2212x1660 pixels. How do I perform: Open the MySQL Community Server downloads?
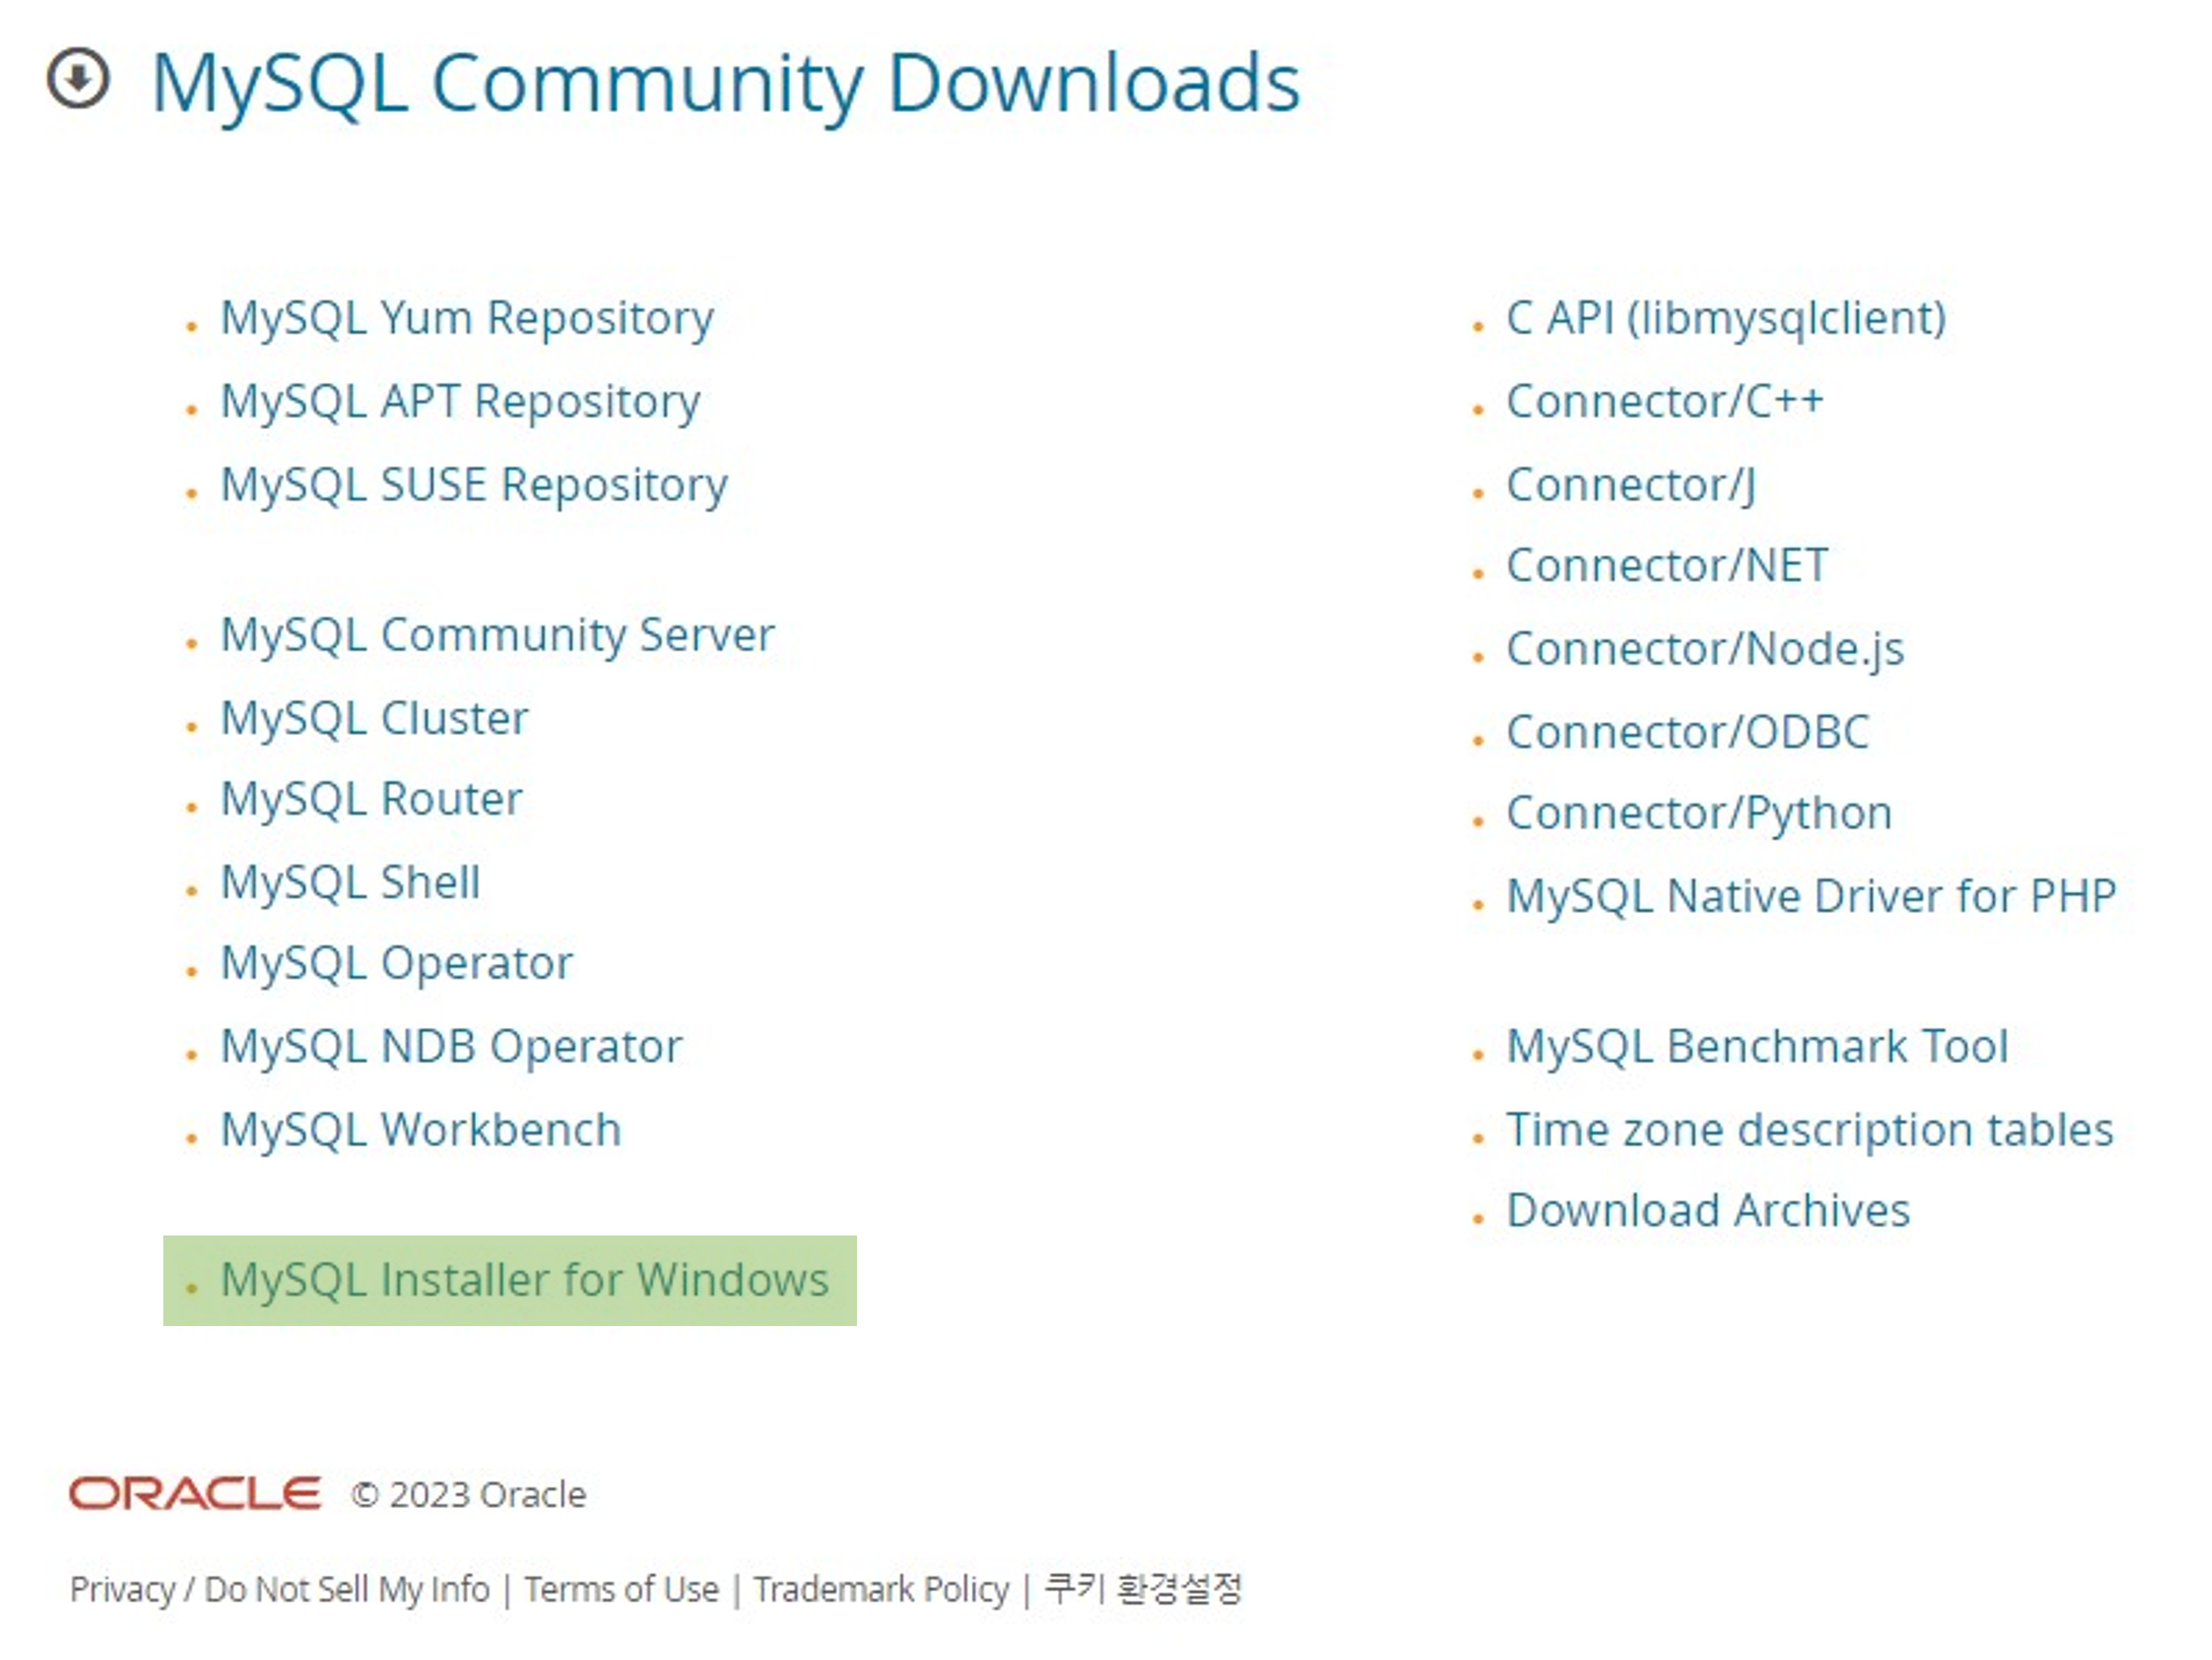pyautogui.click(x=497, y=635)
